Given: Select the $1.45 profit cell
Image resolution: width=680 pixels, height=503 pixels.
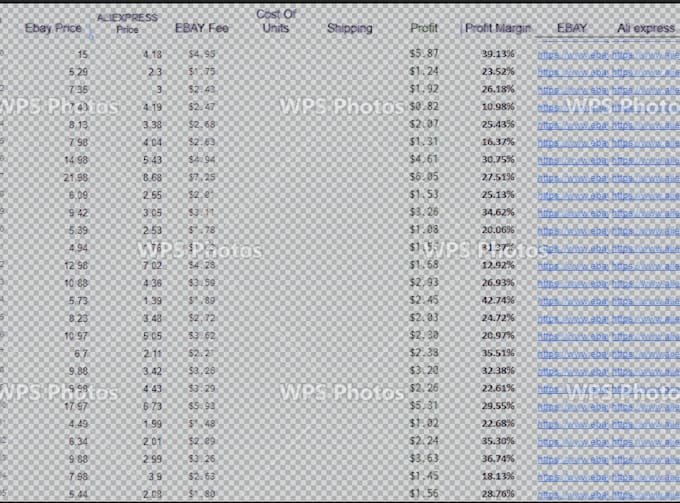Looking at the screenshot, I should (424, 476).
